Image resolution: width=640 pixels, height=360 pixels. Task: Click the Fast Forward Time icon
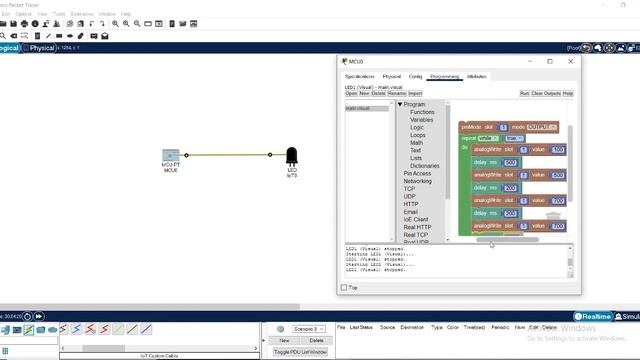pyautogui.click(x=38, y=316)
